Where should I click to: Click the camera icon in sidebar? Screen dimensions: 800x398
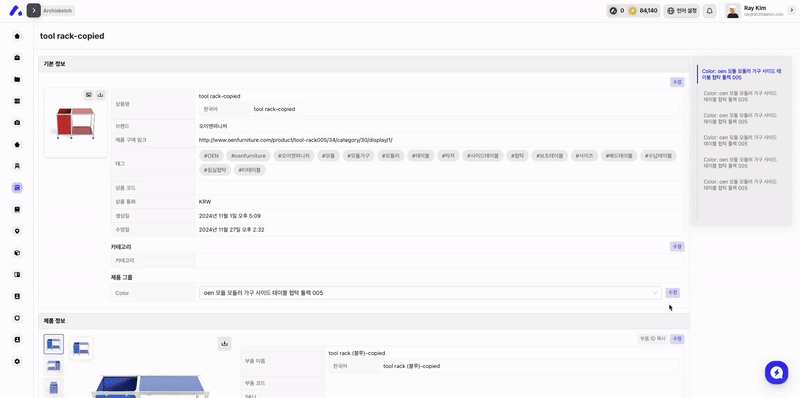coord(17,122)
